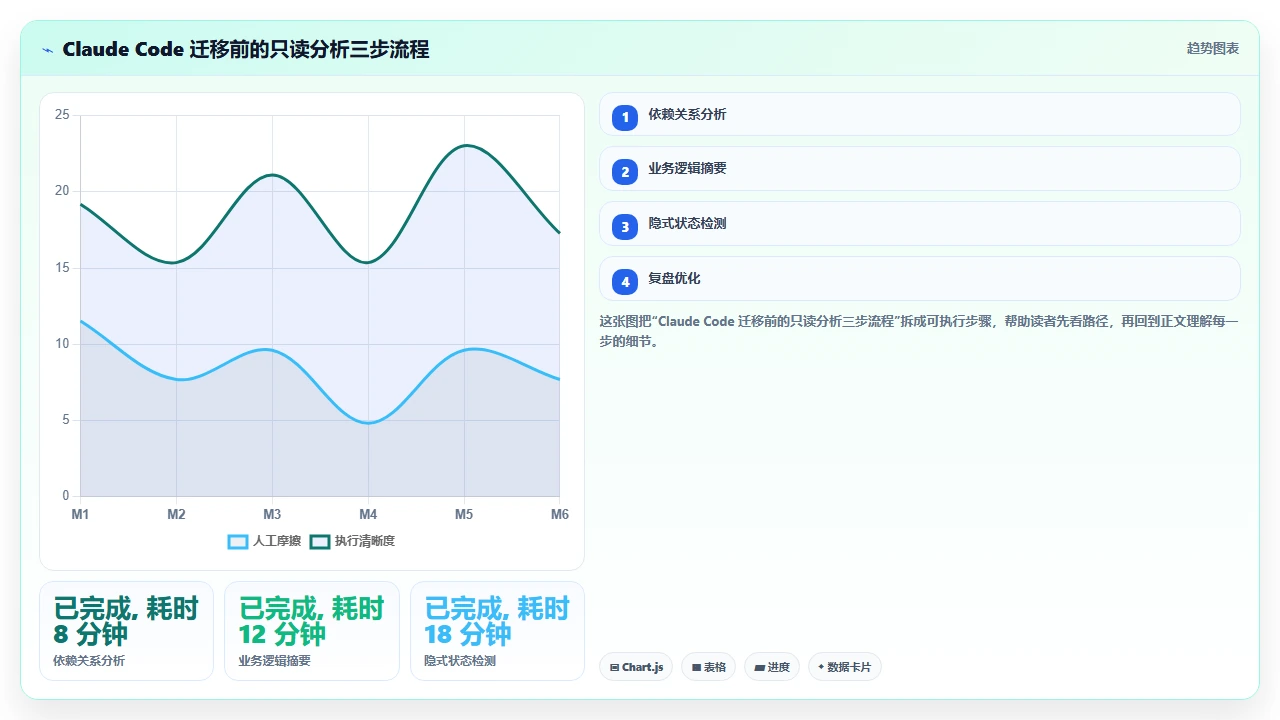Open the 18 分钟 stat card
This screenshot has width=1280, height=720.
[x=497, y=631]
